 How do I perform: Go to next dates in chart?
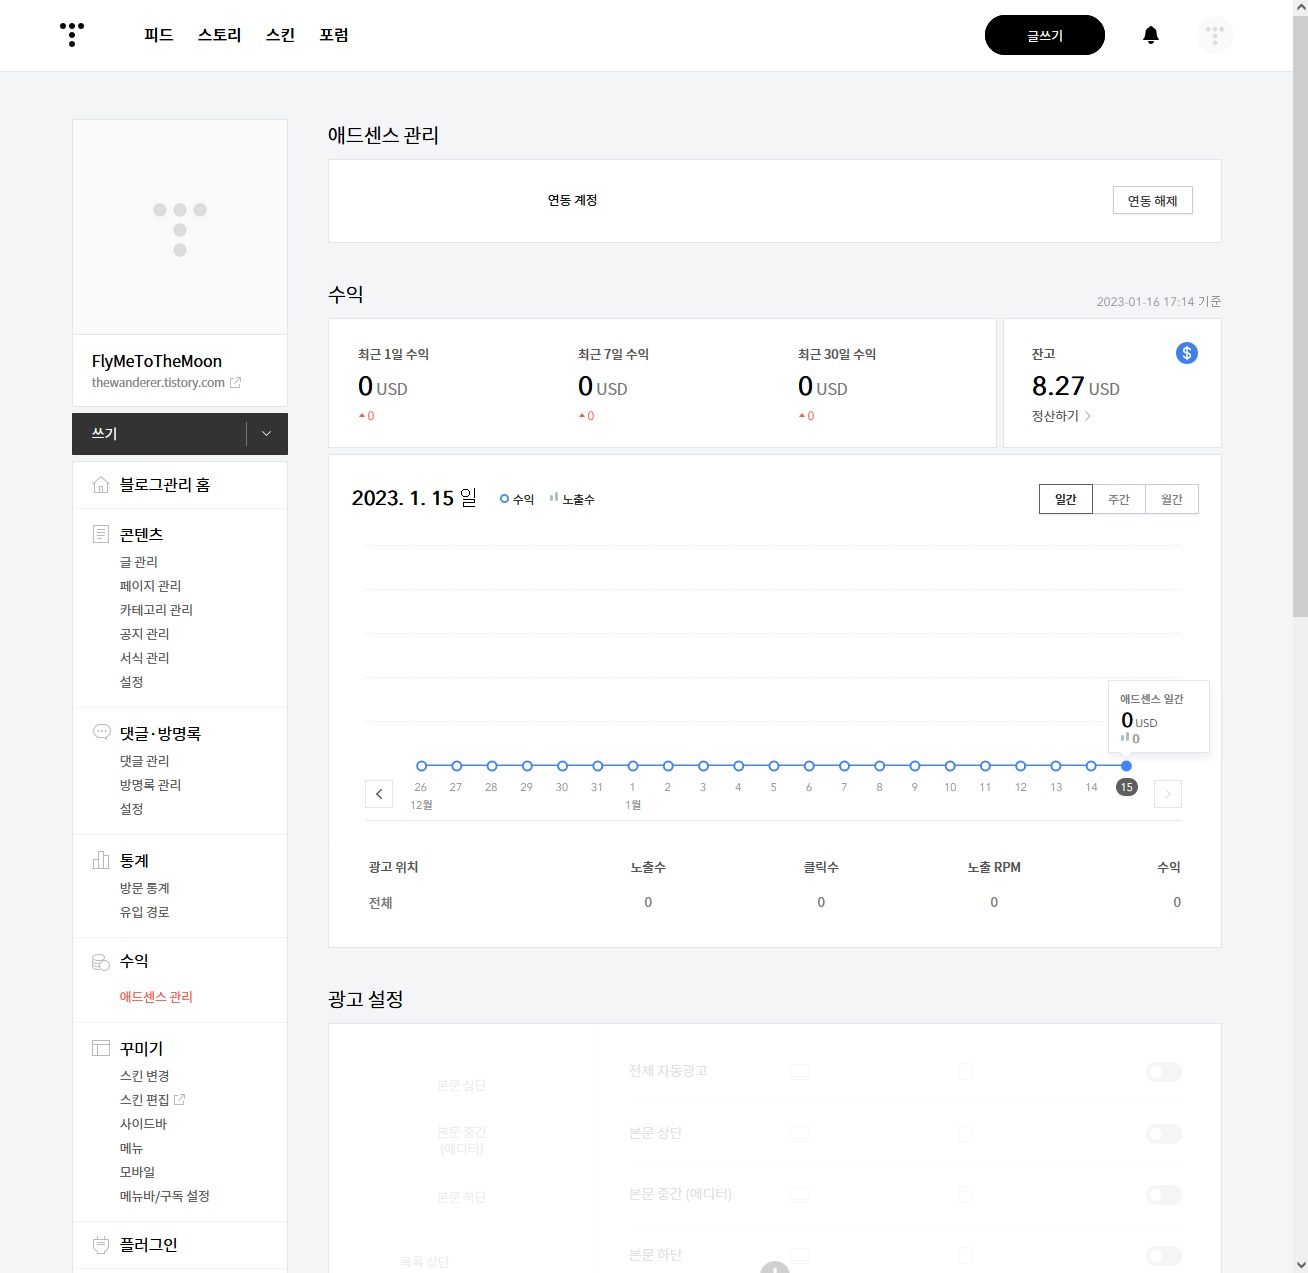click(1168, 794)
